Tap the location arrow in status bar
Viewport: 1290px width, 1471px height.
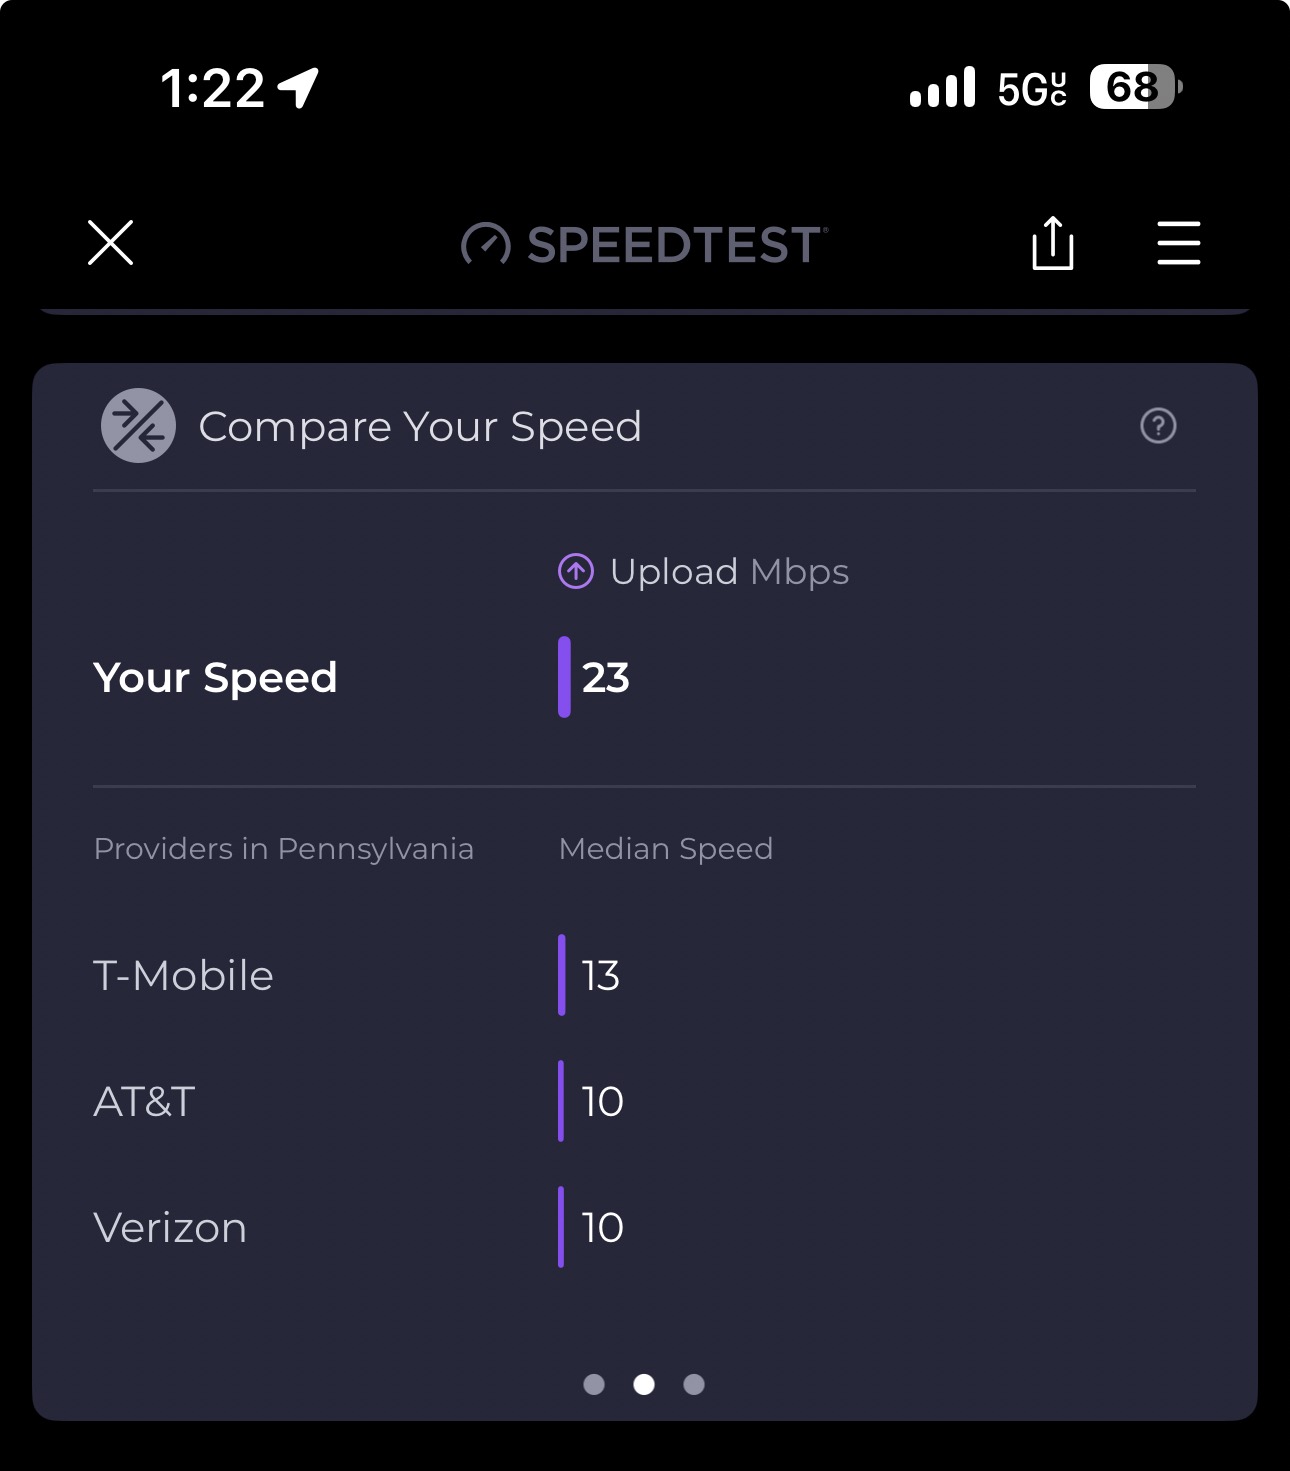tap(298, 87)
